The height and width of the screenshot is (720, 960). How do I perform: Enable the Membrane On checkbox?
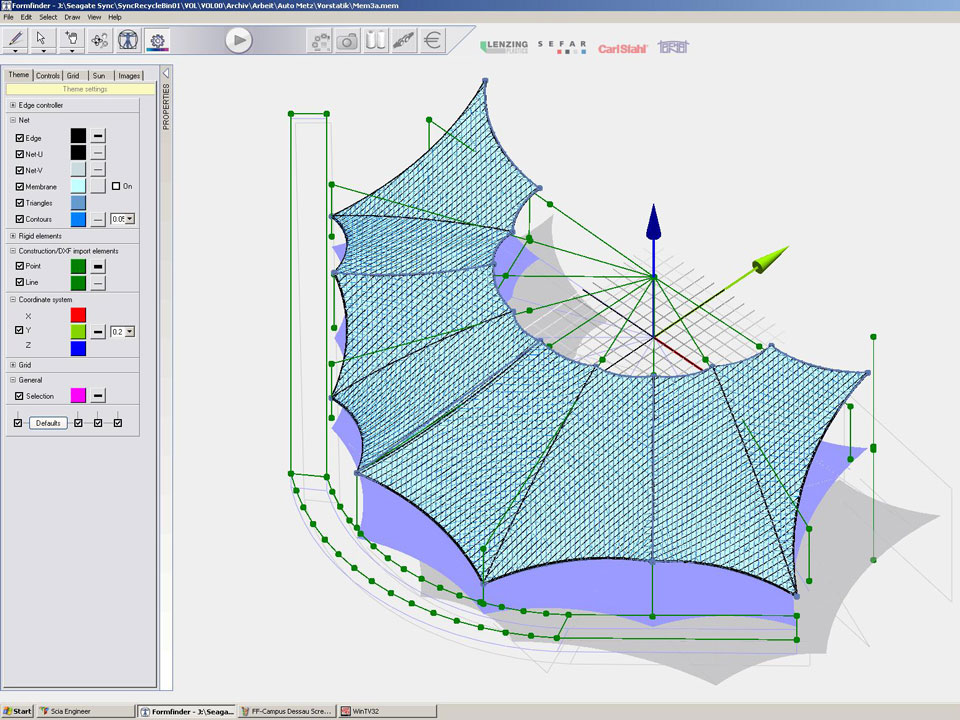click(x=116, y=186)
